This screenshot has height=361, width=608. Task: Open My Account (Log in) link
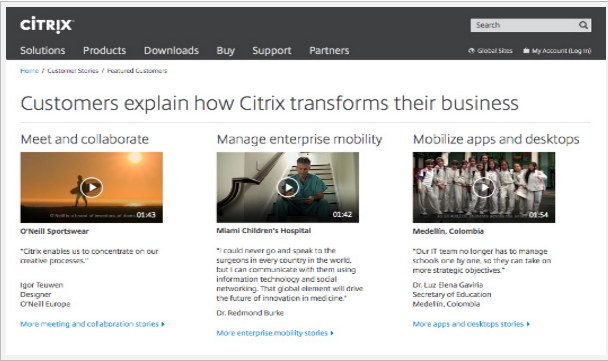click(561, 51)
